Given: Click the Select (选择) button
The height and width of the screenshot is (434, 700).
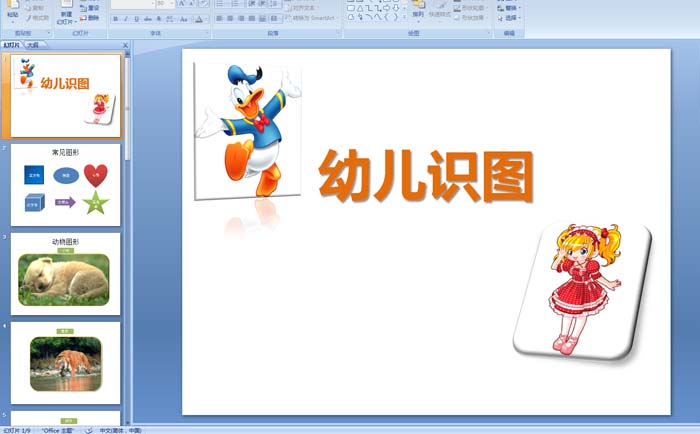Looking at the screenshot, I should pos(509,18).
